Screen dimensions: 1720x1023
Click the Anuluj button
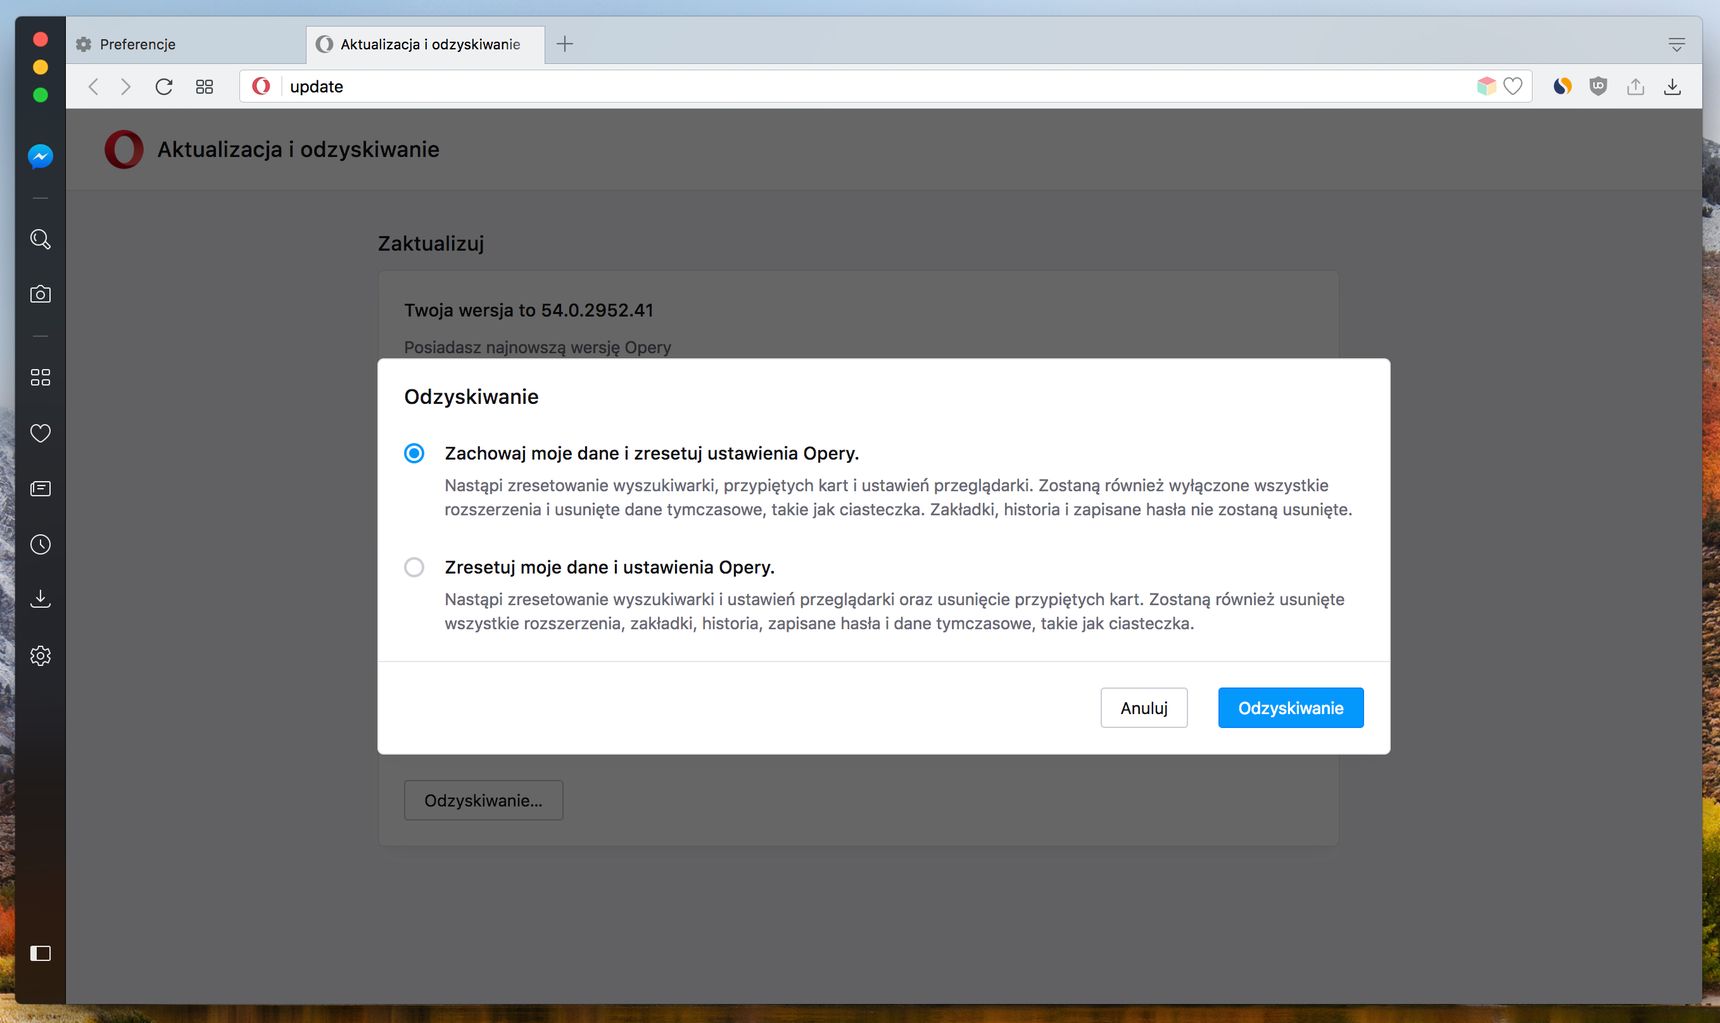(x=1144, y=708)
